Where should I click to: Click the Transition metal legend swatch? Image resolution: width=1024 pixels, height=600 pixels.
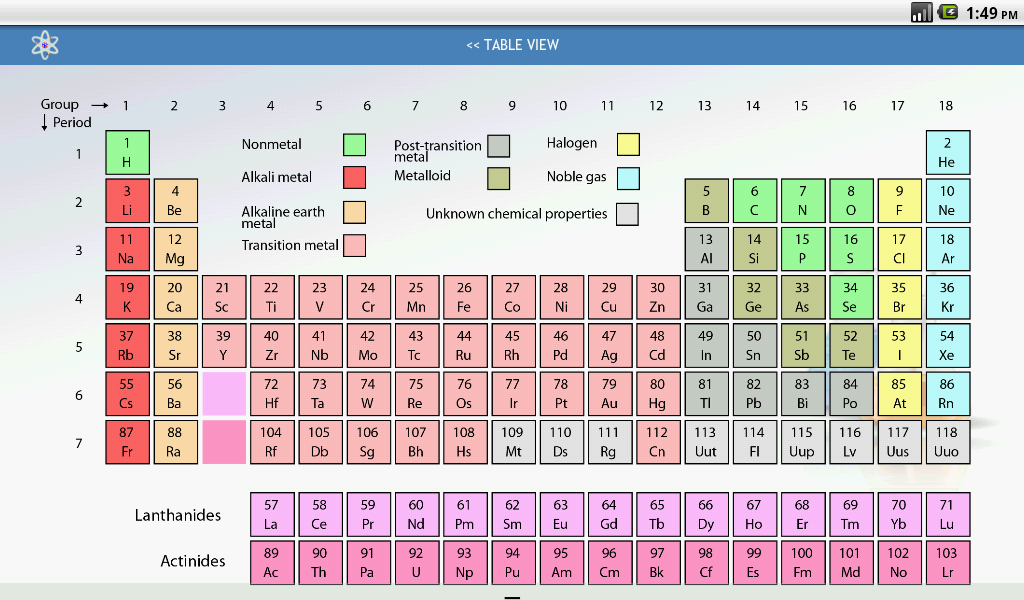click(x=354, y=245)
